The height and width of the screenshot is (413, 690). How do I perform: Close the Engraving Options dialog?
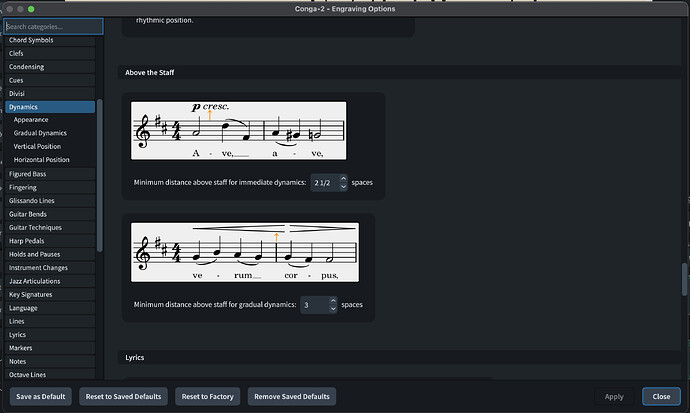coord(661,396)
